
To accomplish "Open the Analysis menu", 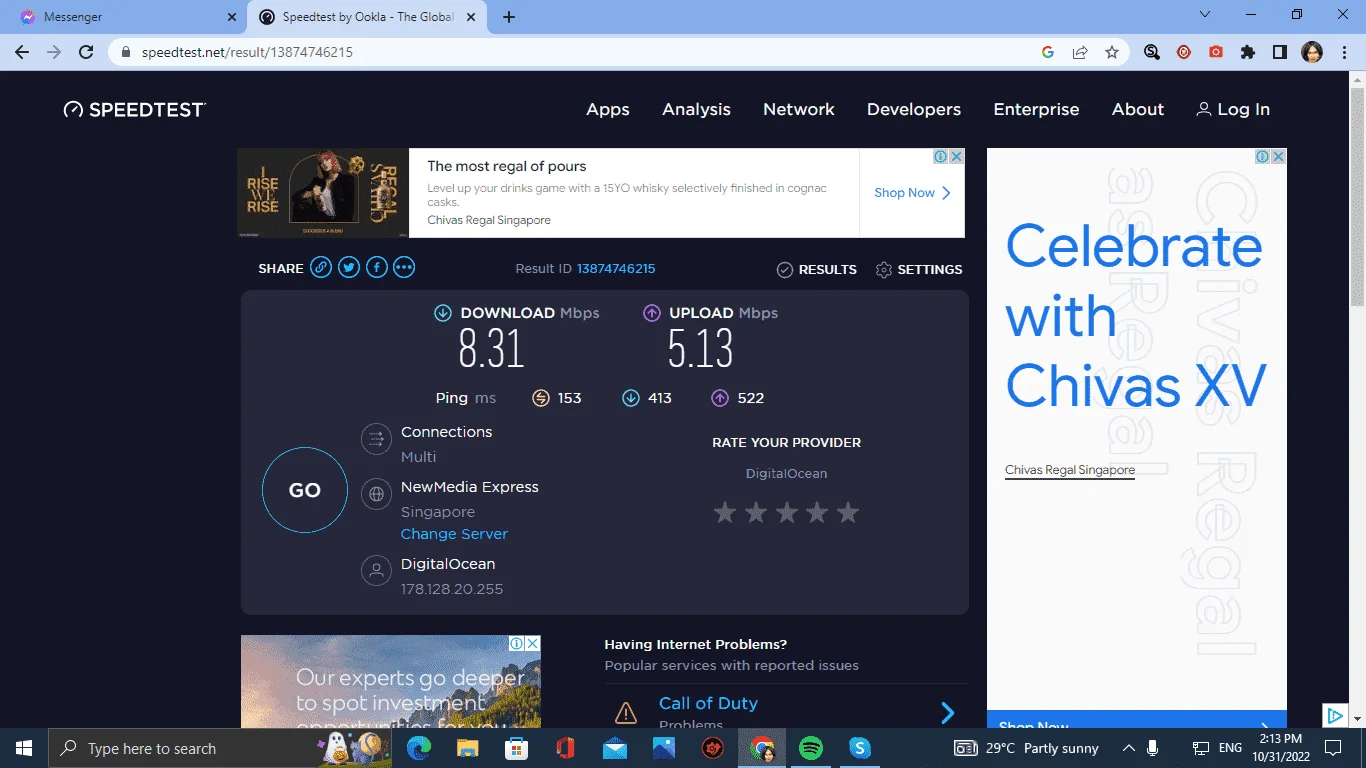I will point(696,110).
